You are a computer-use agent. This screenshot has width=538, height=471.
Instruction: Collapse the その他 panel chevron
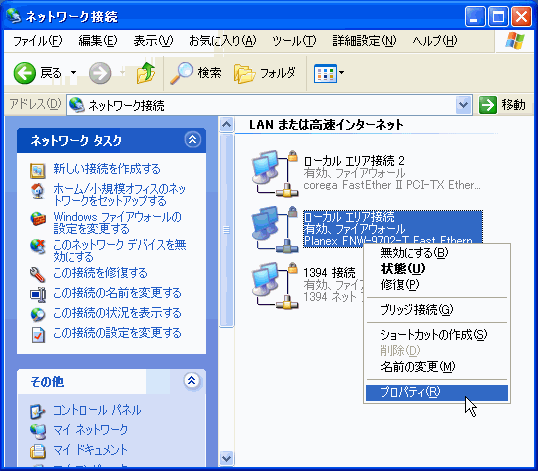[191, 380]
